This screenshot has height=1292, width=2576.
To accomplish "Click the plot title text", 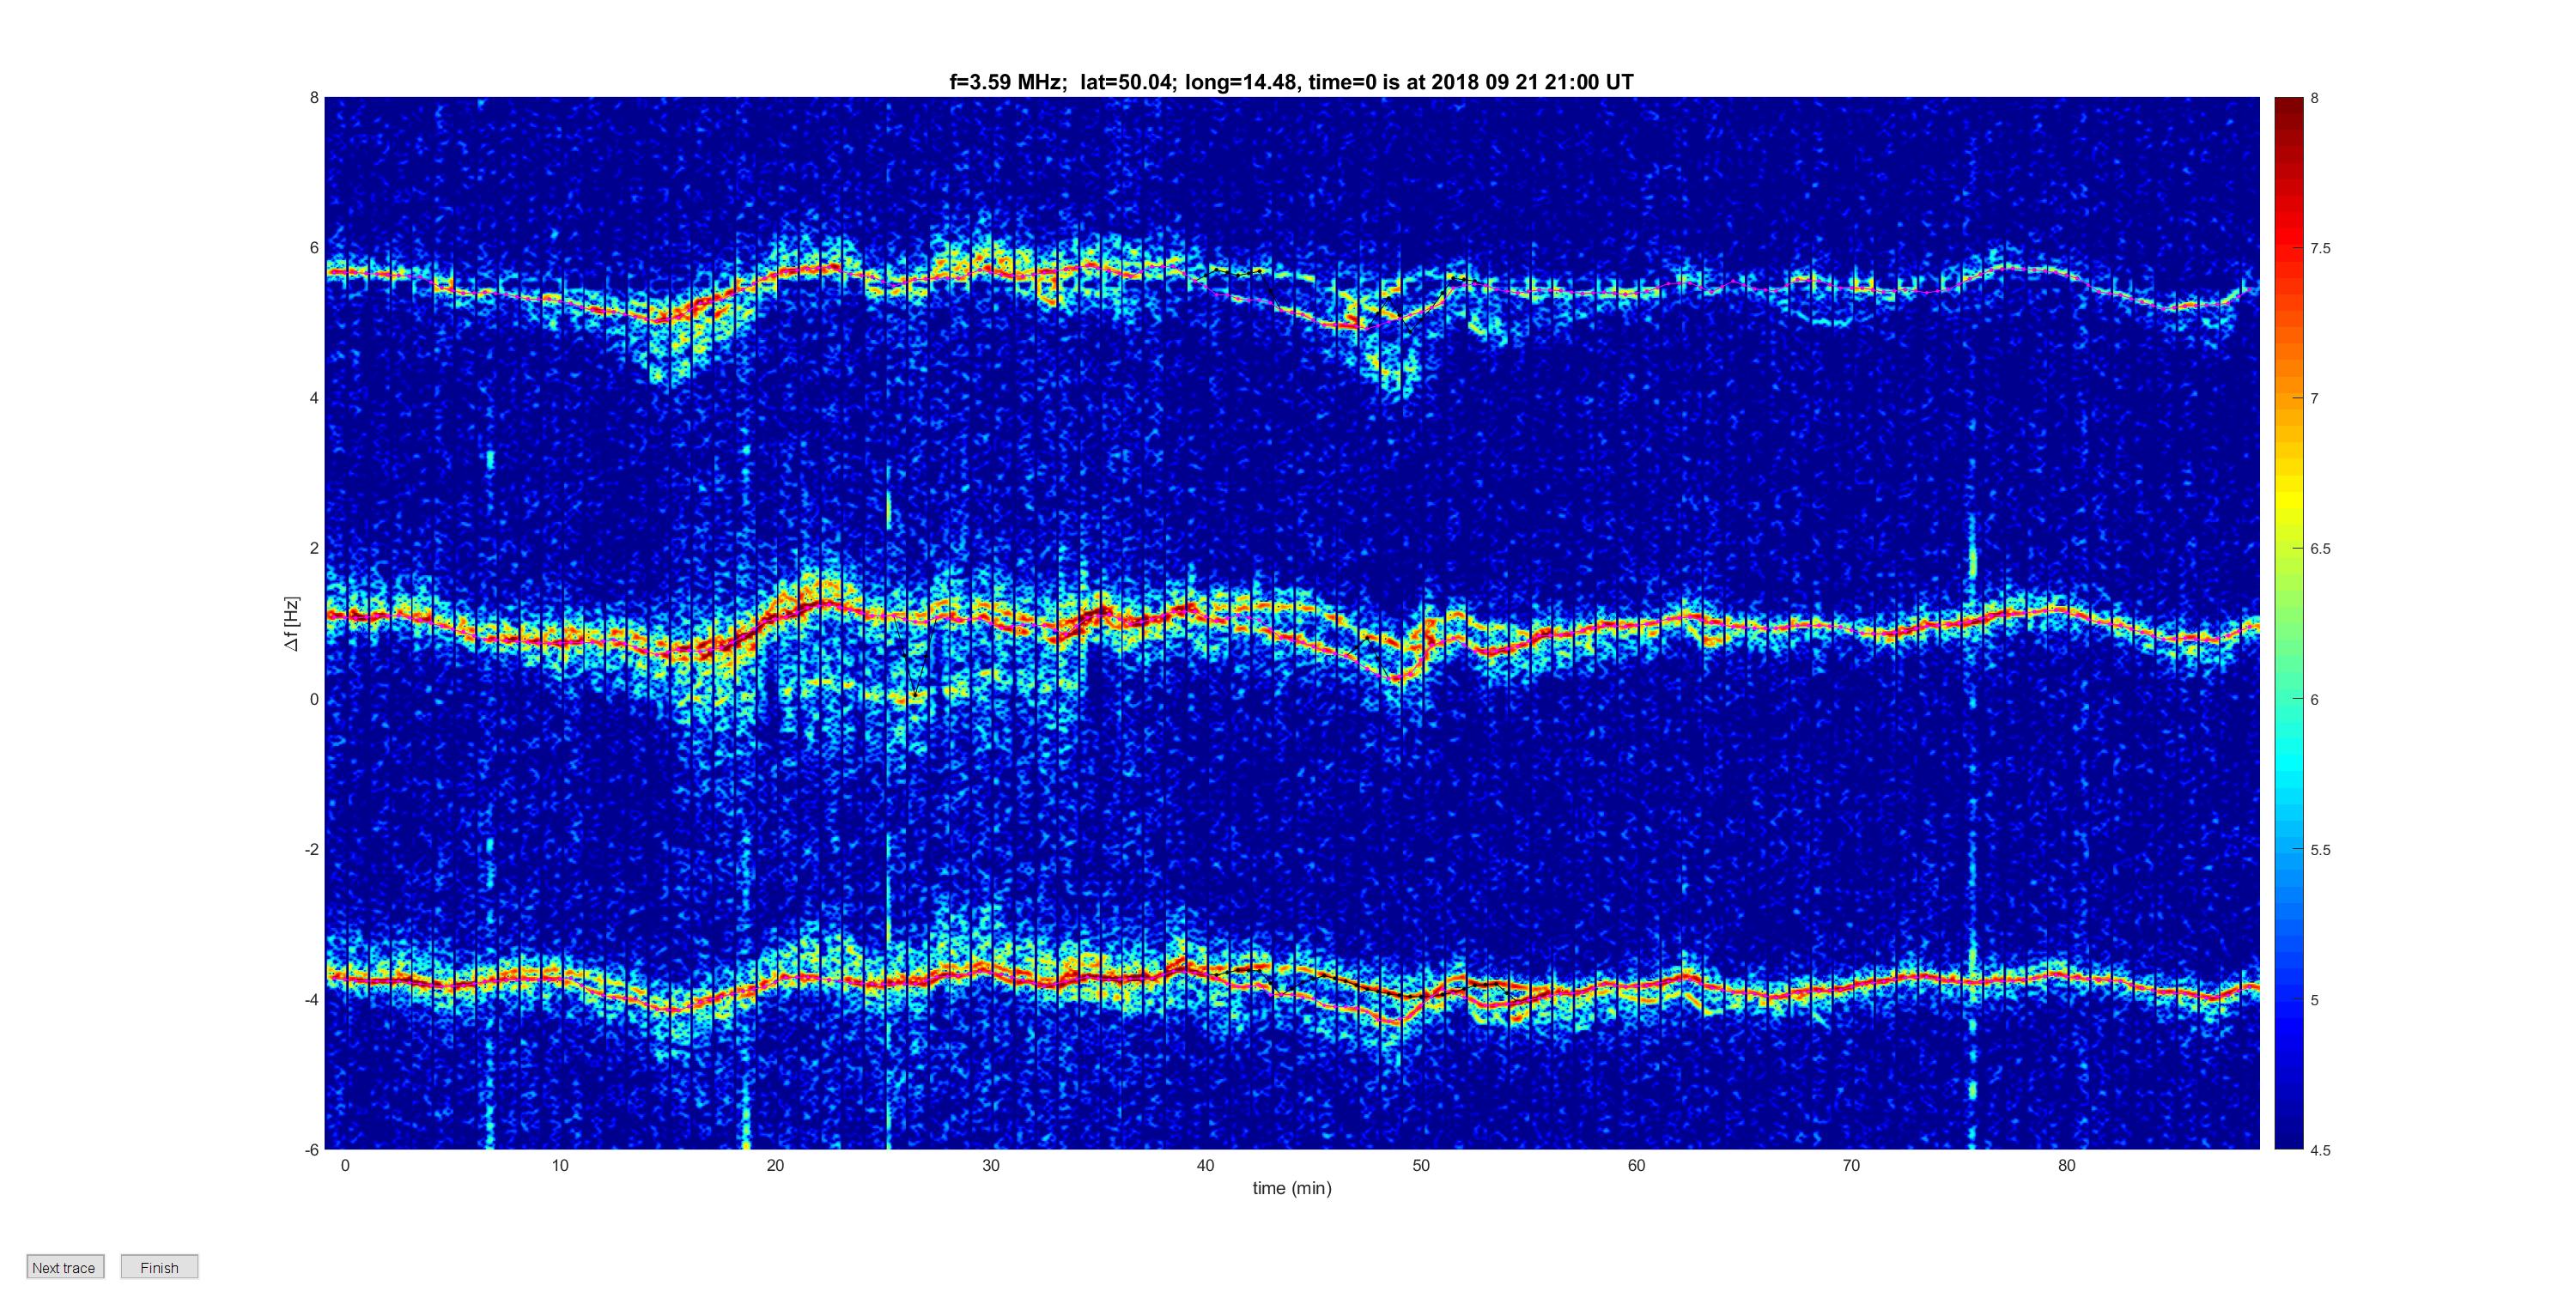I will 1291,82.
